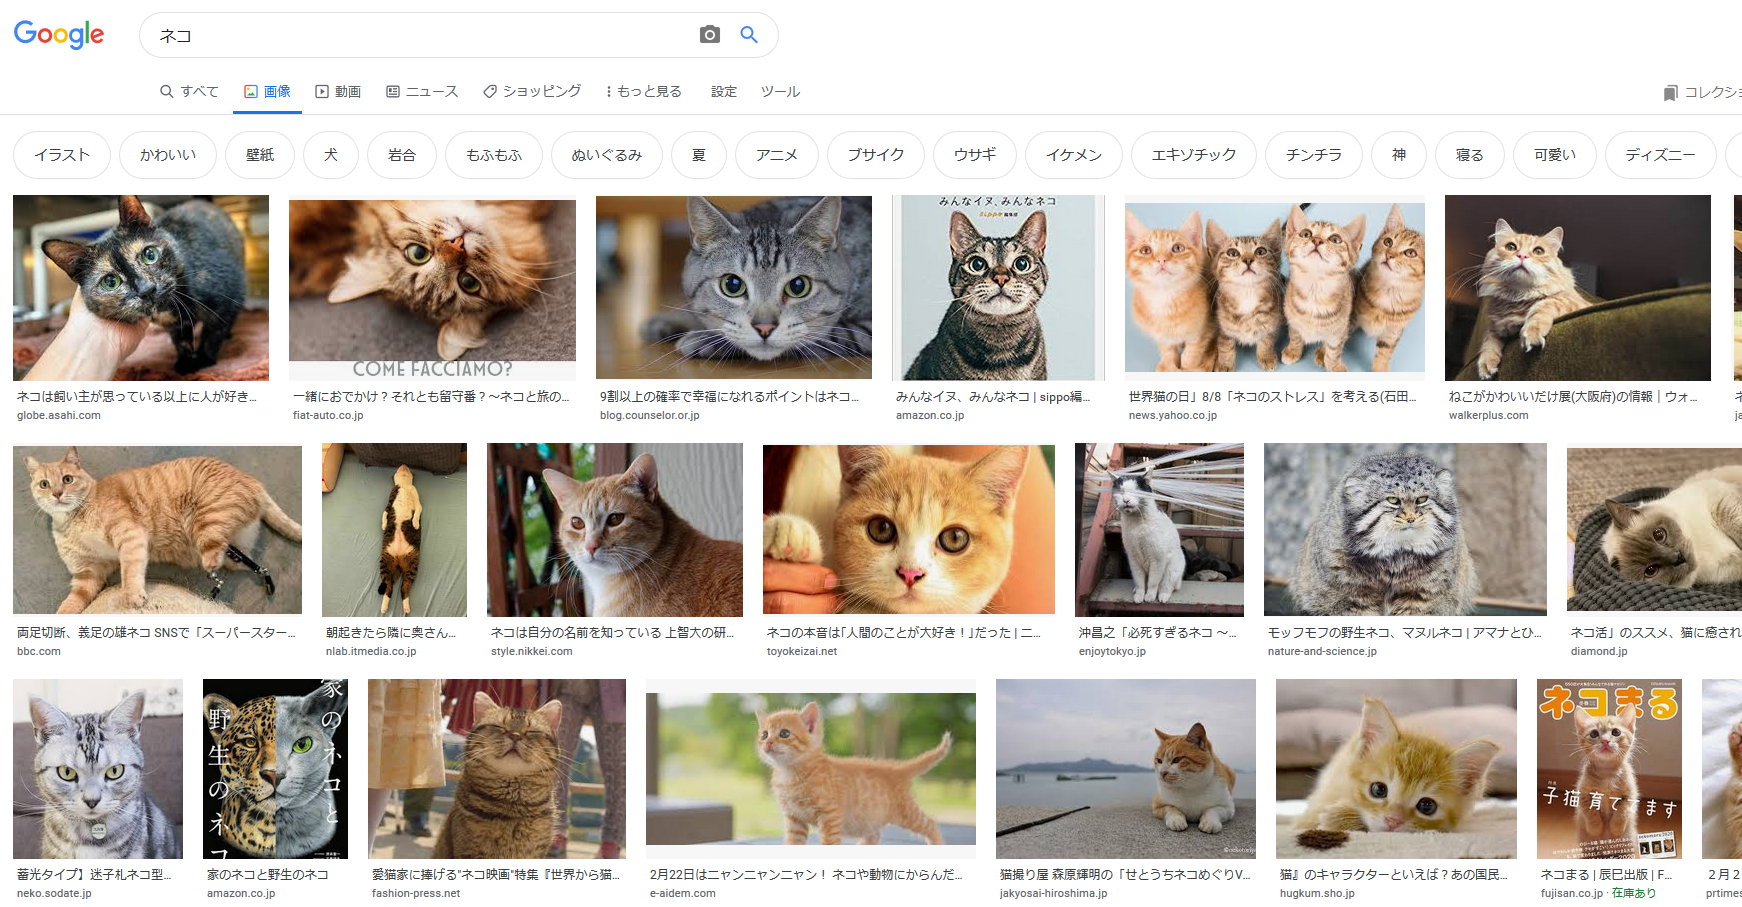Image resolution: width=1742 pixels, height=907 pixels.
Task: Filter by エキゾチック chip
Action: [x=1194, y=155]
